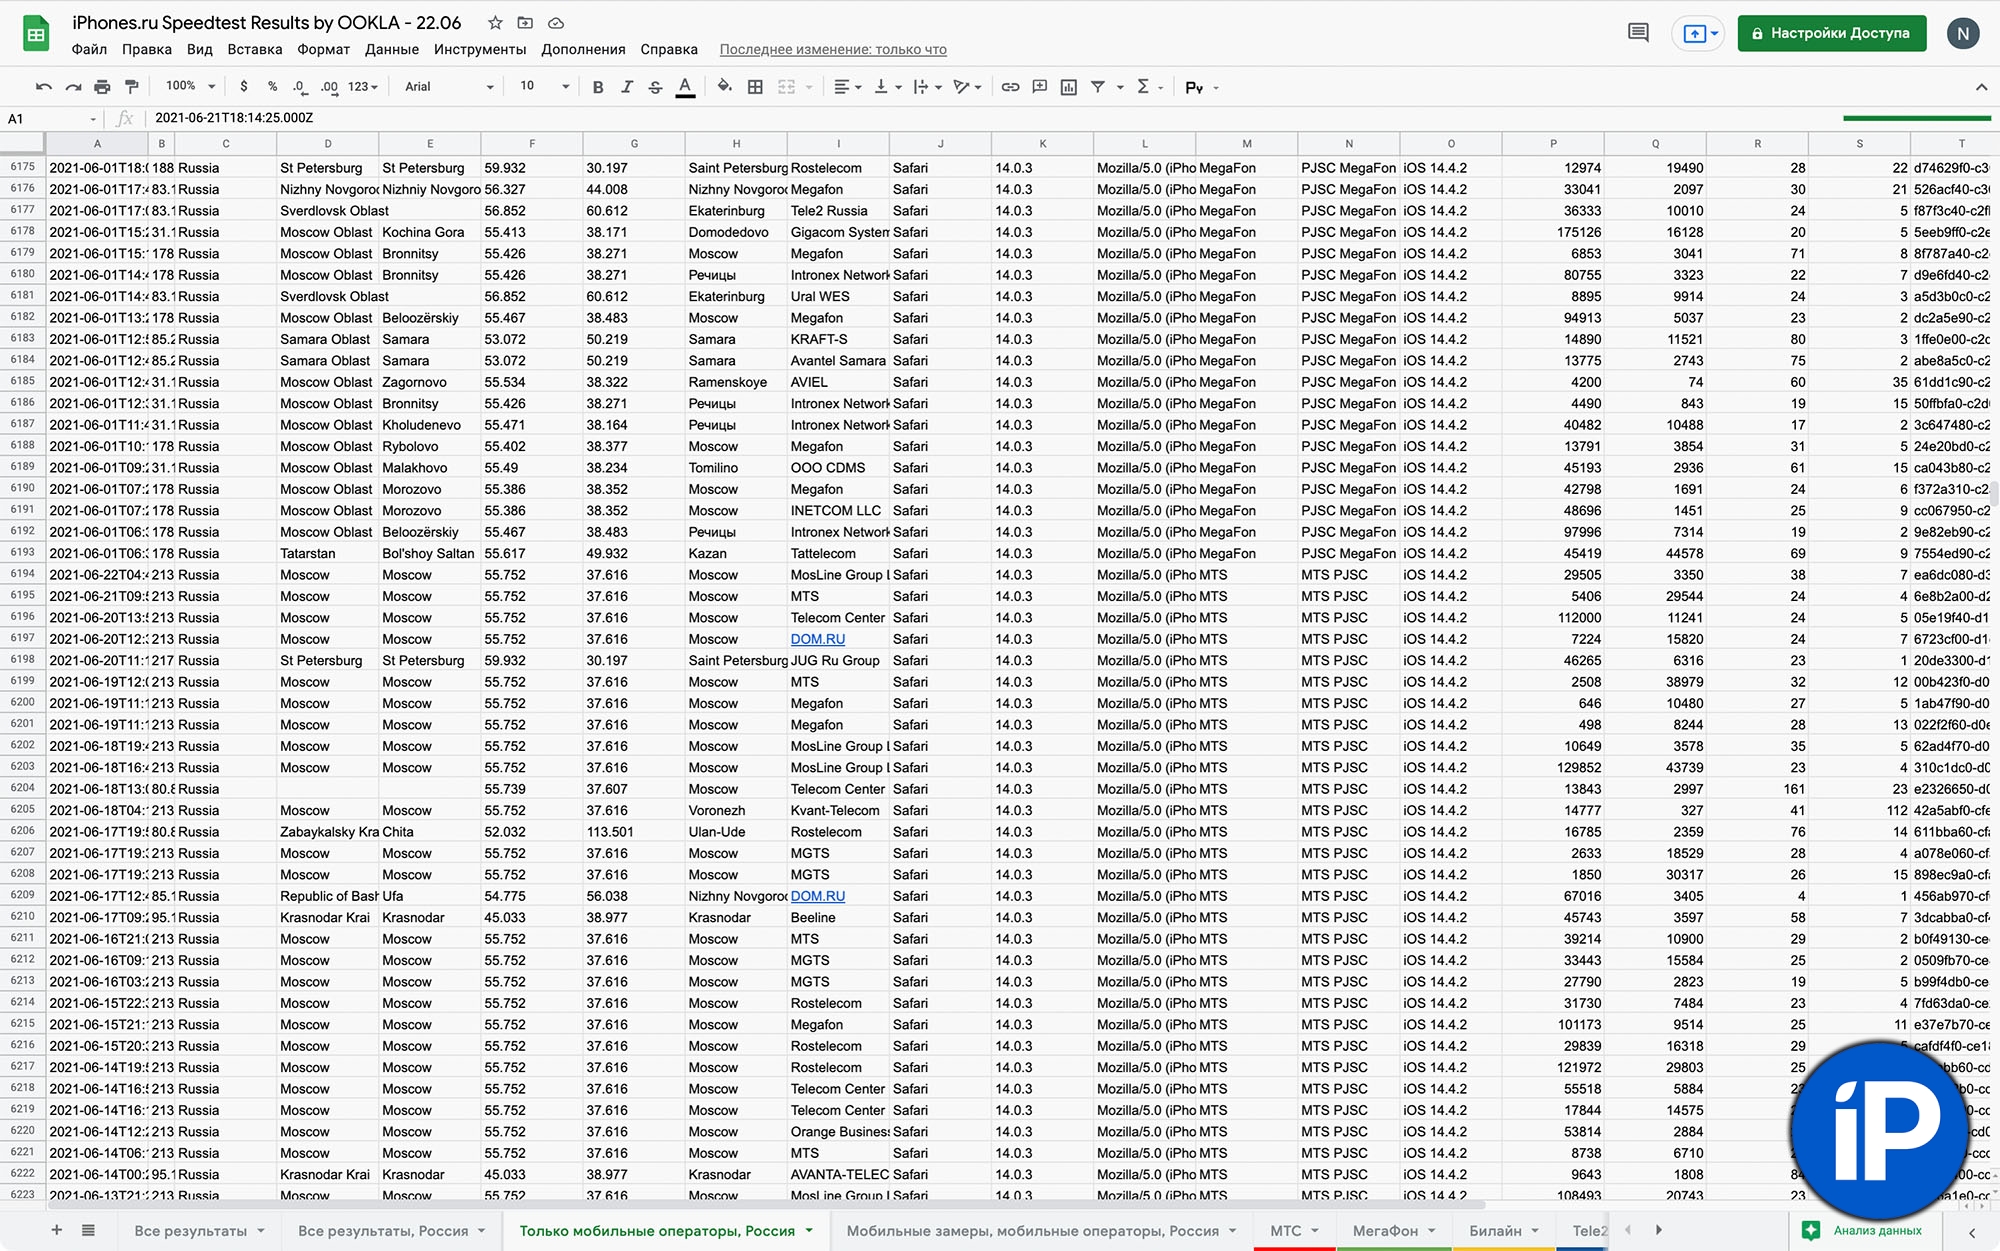Open the text color picker

pos(685,87)
